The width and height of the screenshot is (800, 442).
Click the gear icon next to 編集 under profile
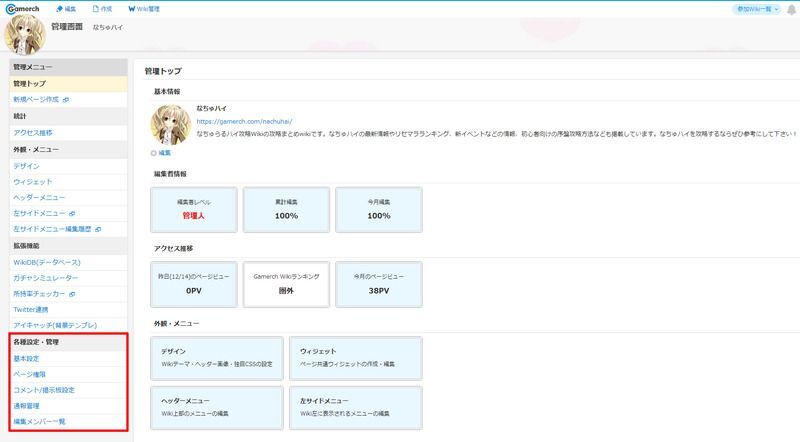coord(153,153)
